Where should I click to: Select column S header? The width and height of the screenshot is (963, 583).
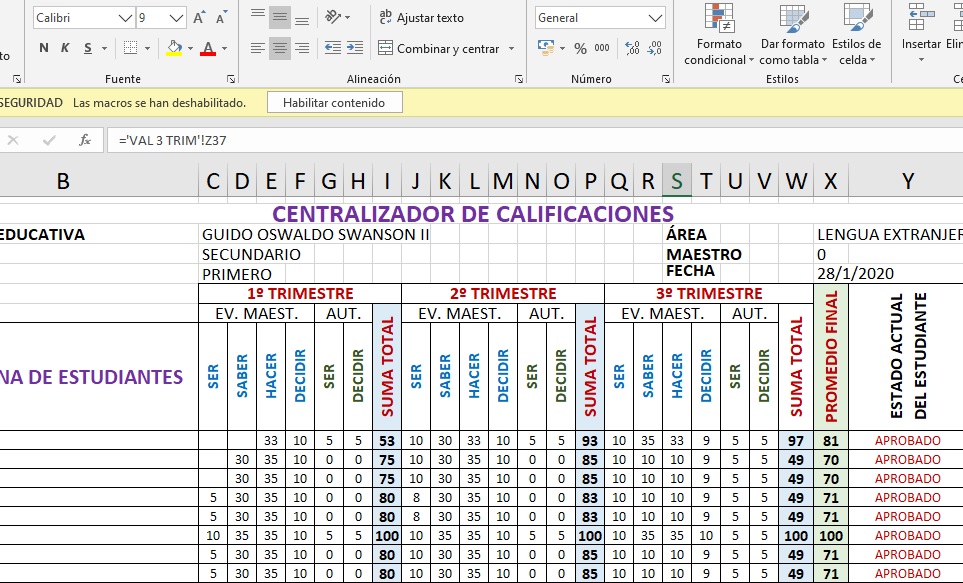coord(677,181)
